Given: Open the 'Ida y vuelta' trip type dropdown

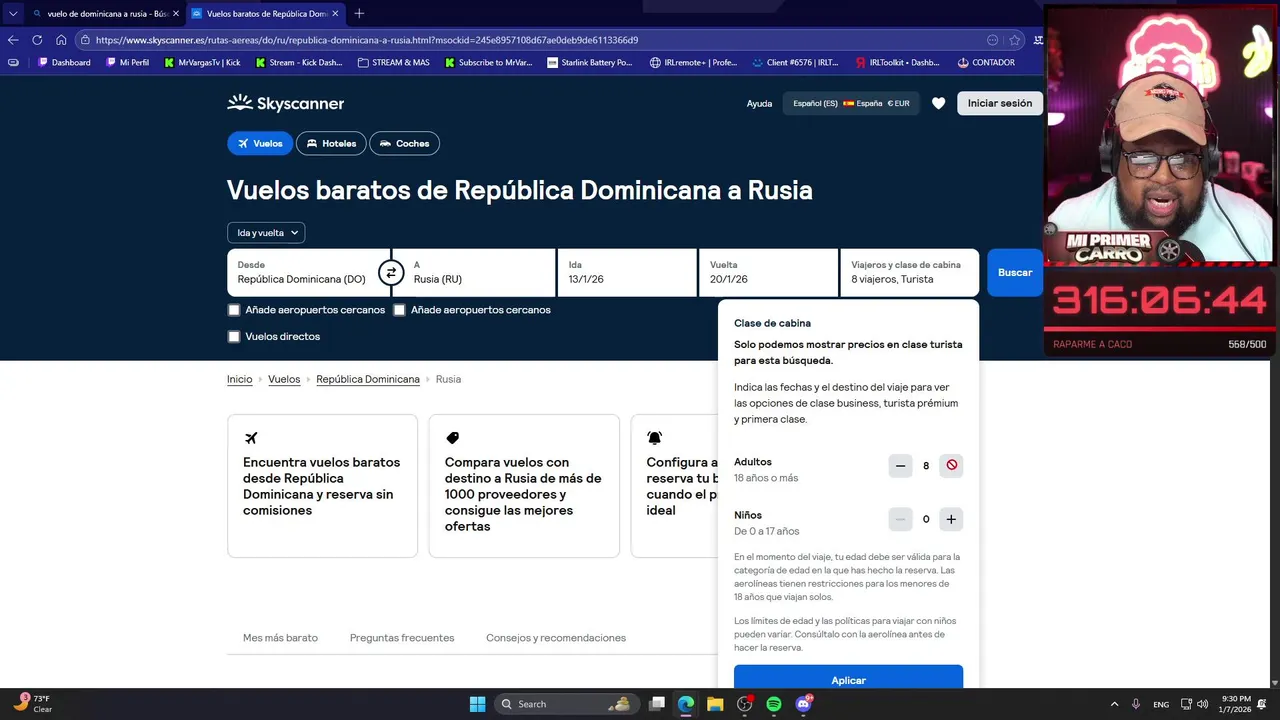Looking at the screenshot, I should tap(266, 233).
